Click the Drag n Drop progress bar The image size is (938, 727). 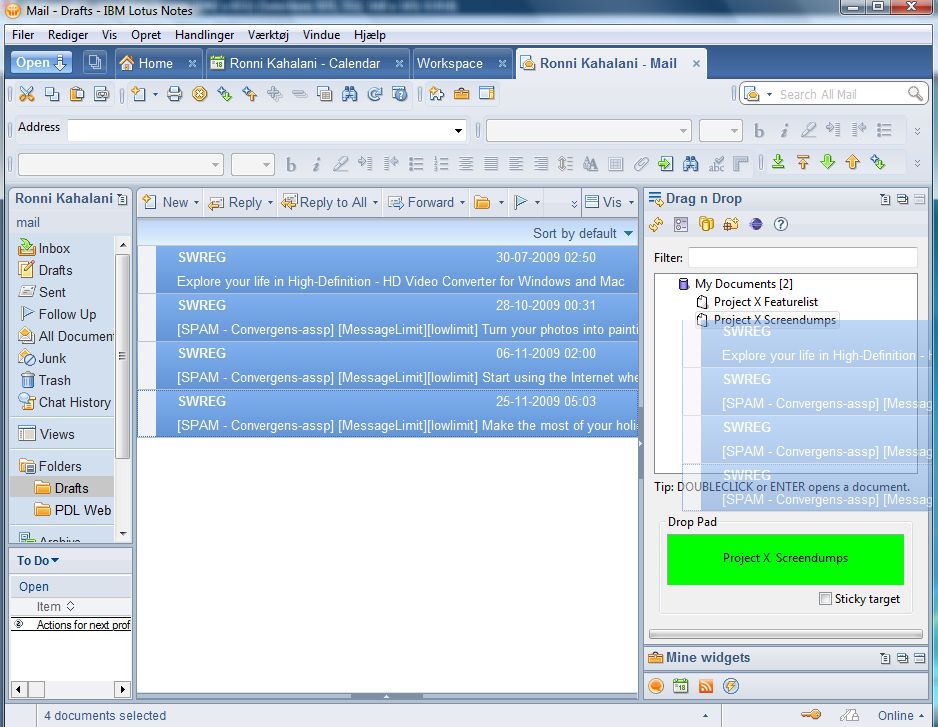(785, 633)
